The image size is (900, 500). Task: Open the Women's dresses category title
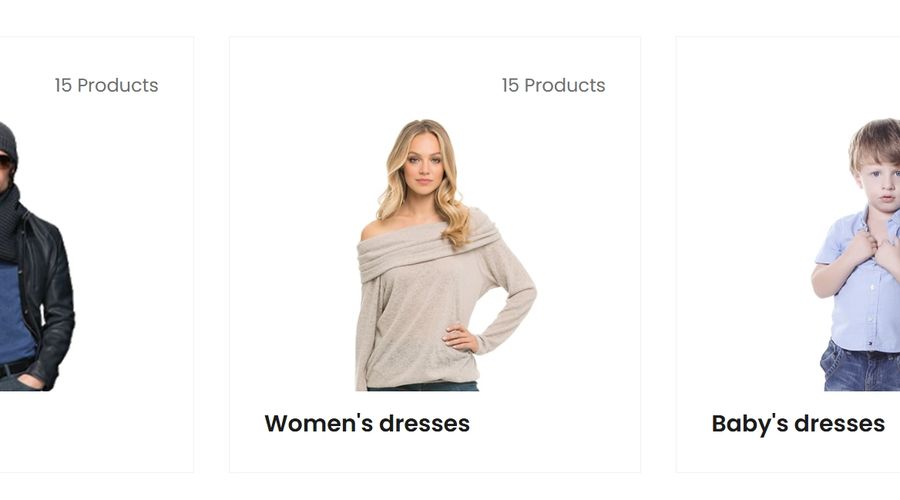pyautogui.click(x=367, y=424)
